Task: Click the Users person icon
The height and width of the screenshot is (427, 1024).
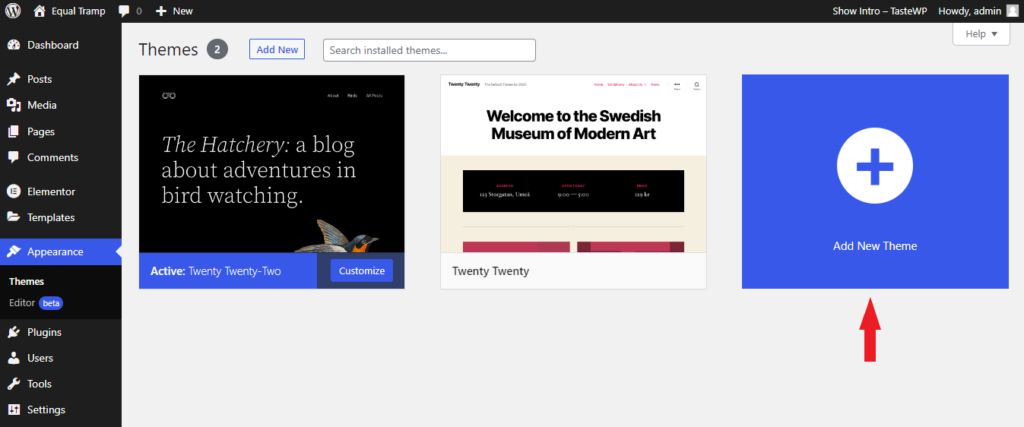Action: (13, 358)
